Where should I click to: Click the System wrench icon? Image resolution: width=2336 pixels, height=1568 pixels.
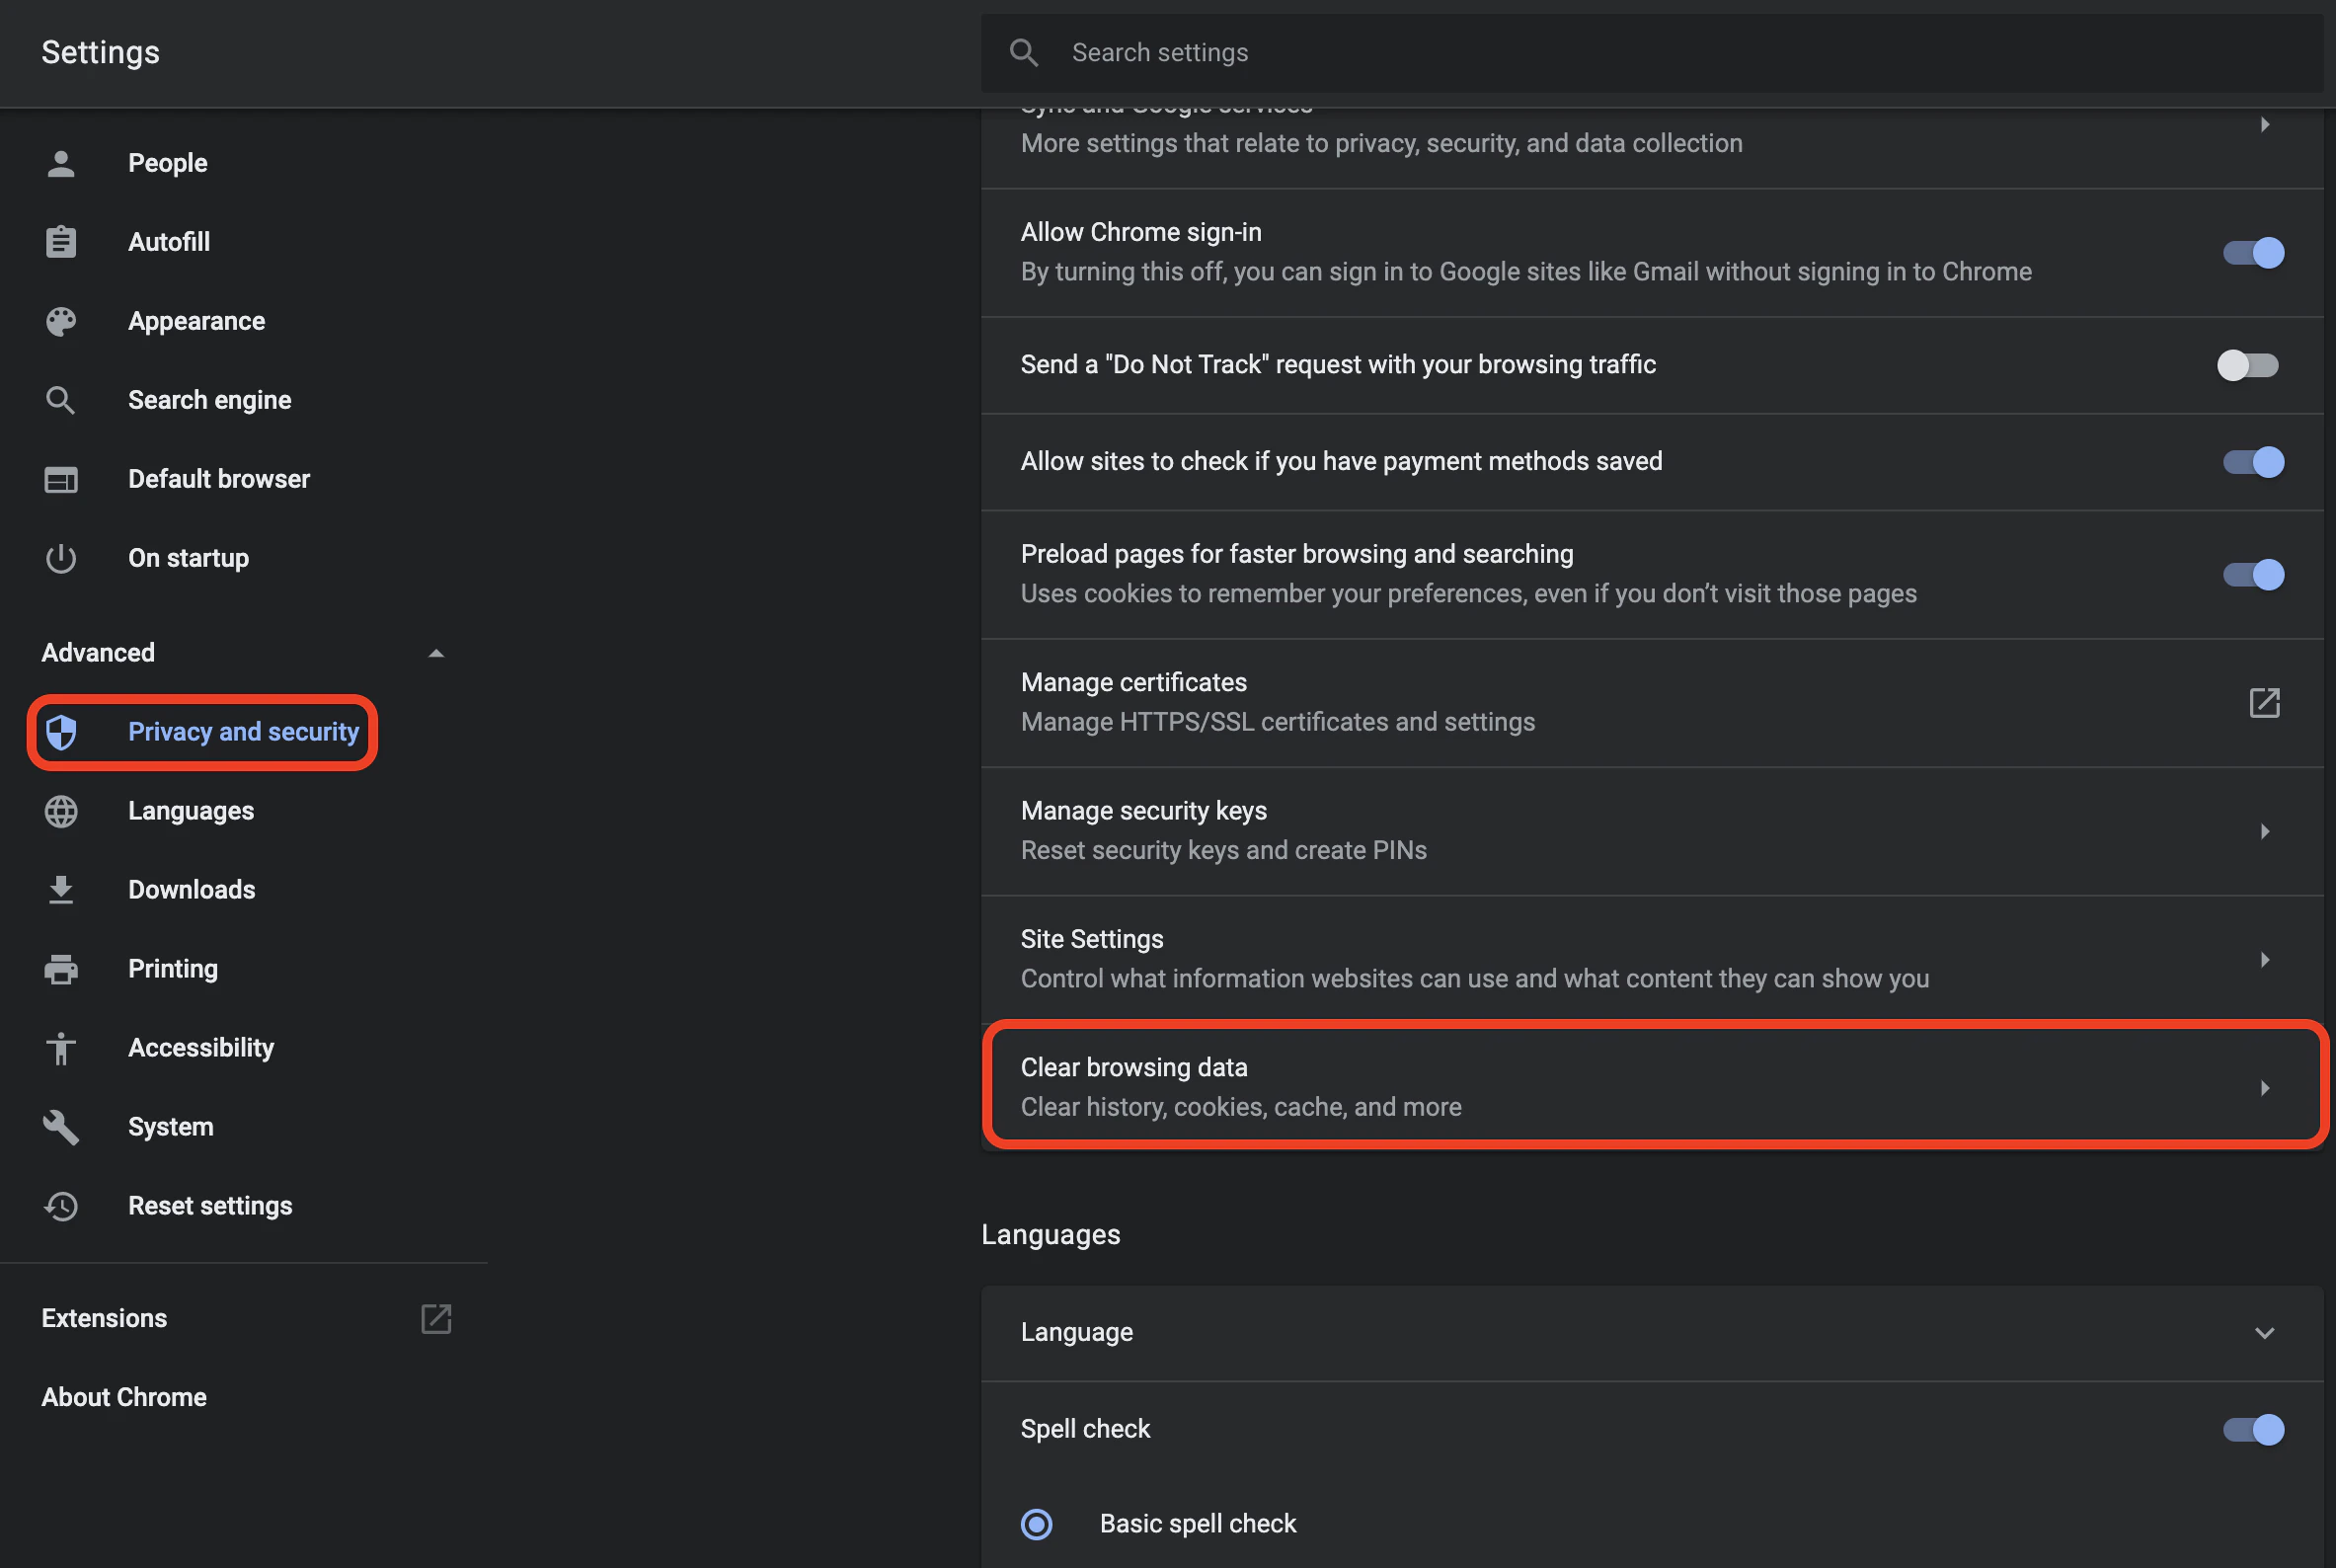(x=61, y=1127)
